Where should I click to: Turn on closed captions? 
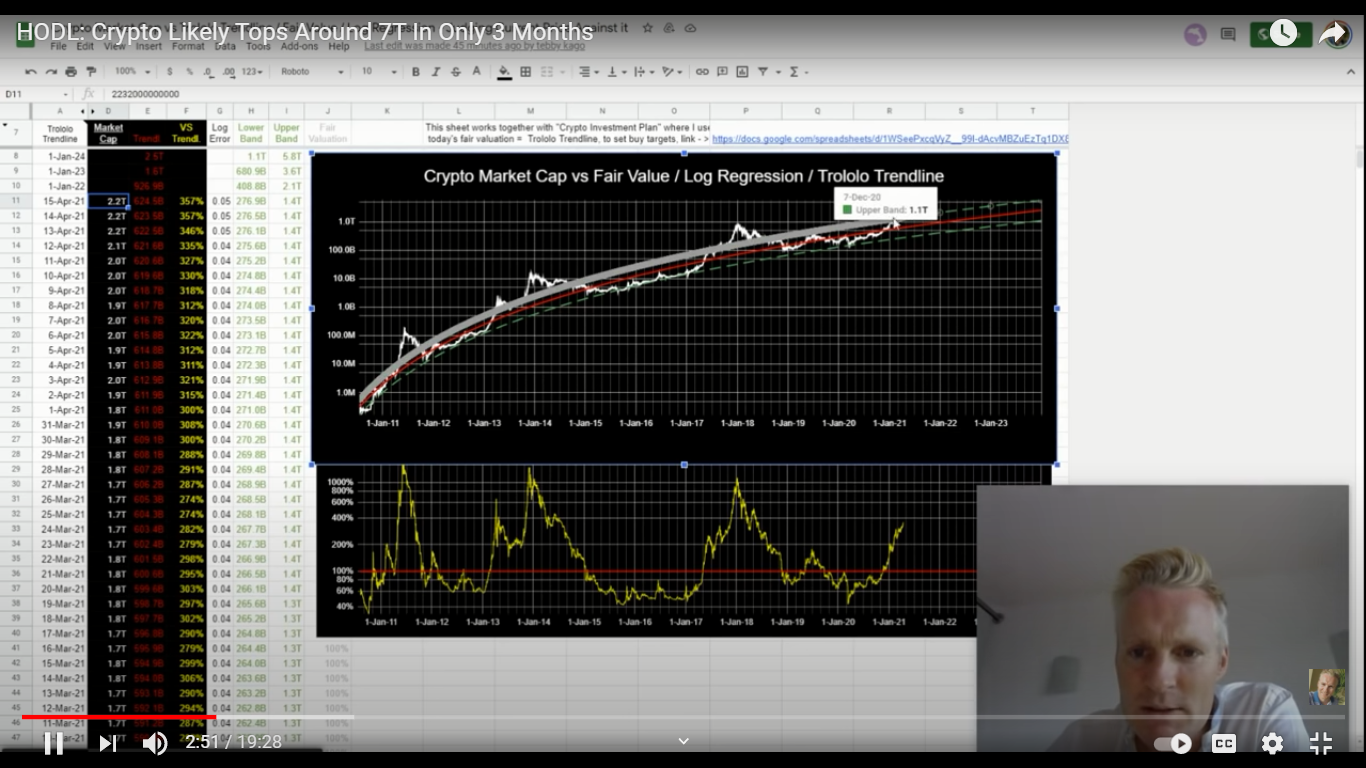point(1223,743)
